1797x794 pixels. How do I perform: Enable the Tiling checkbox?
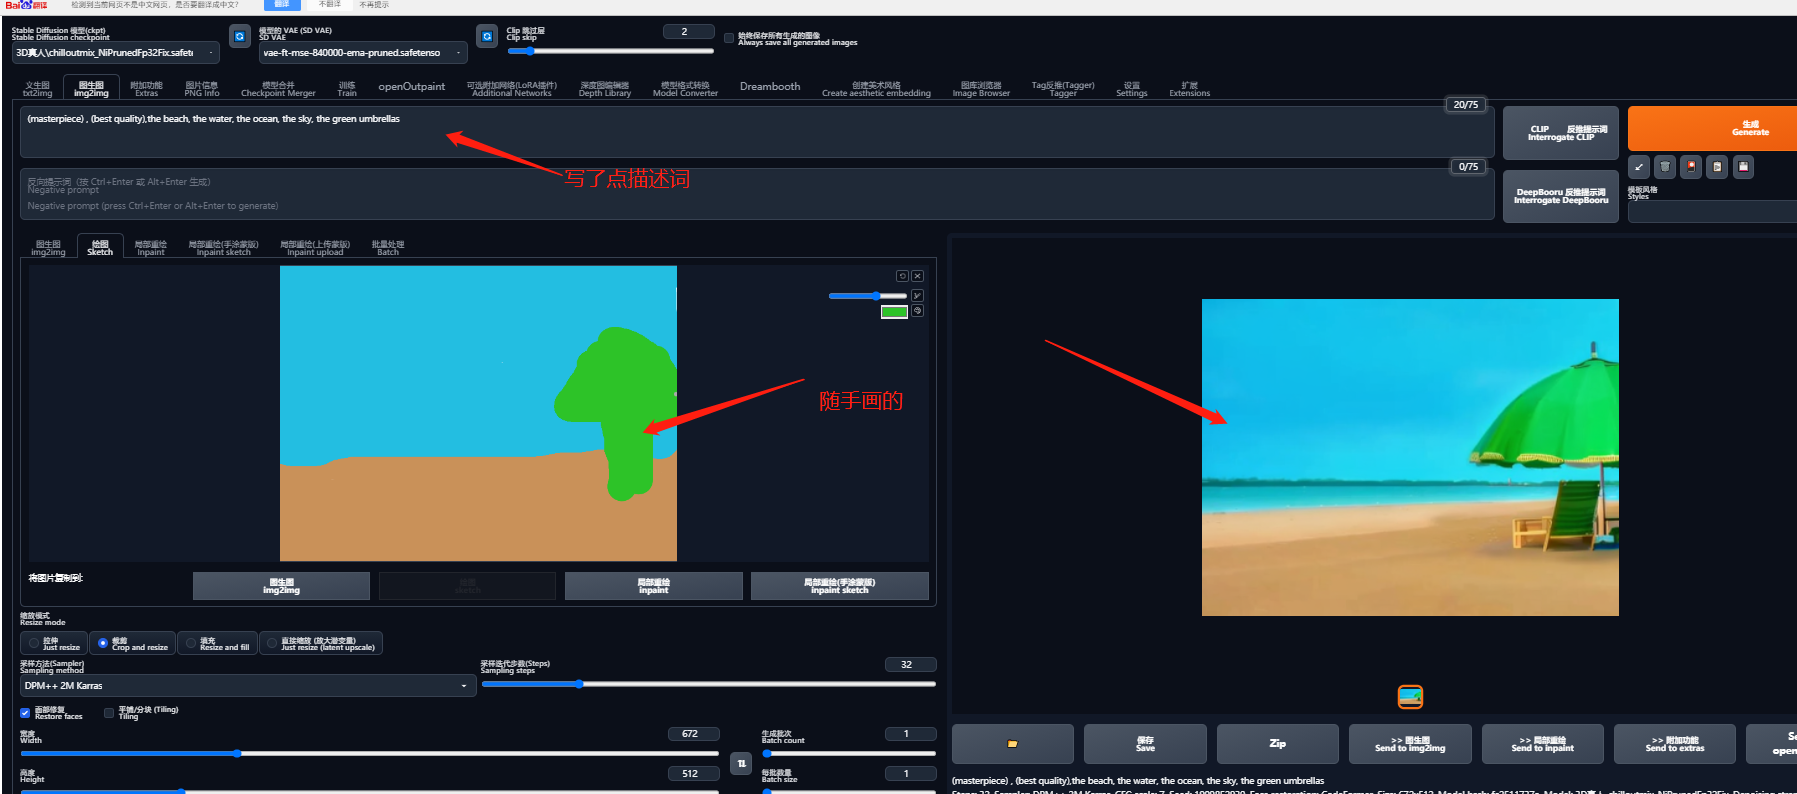point(109,713)
